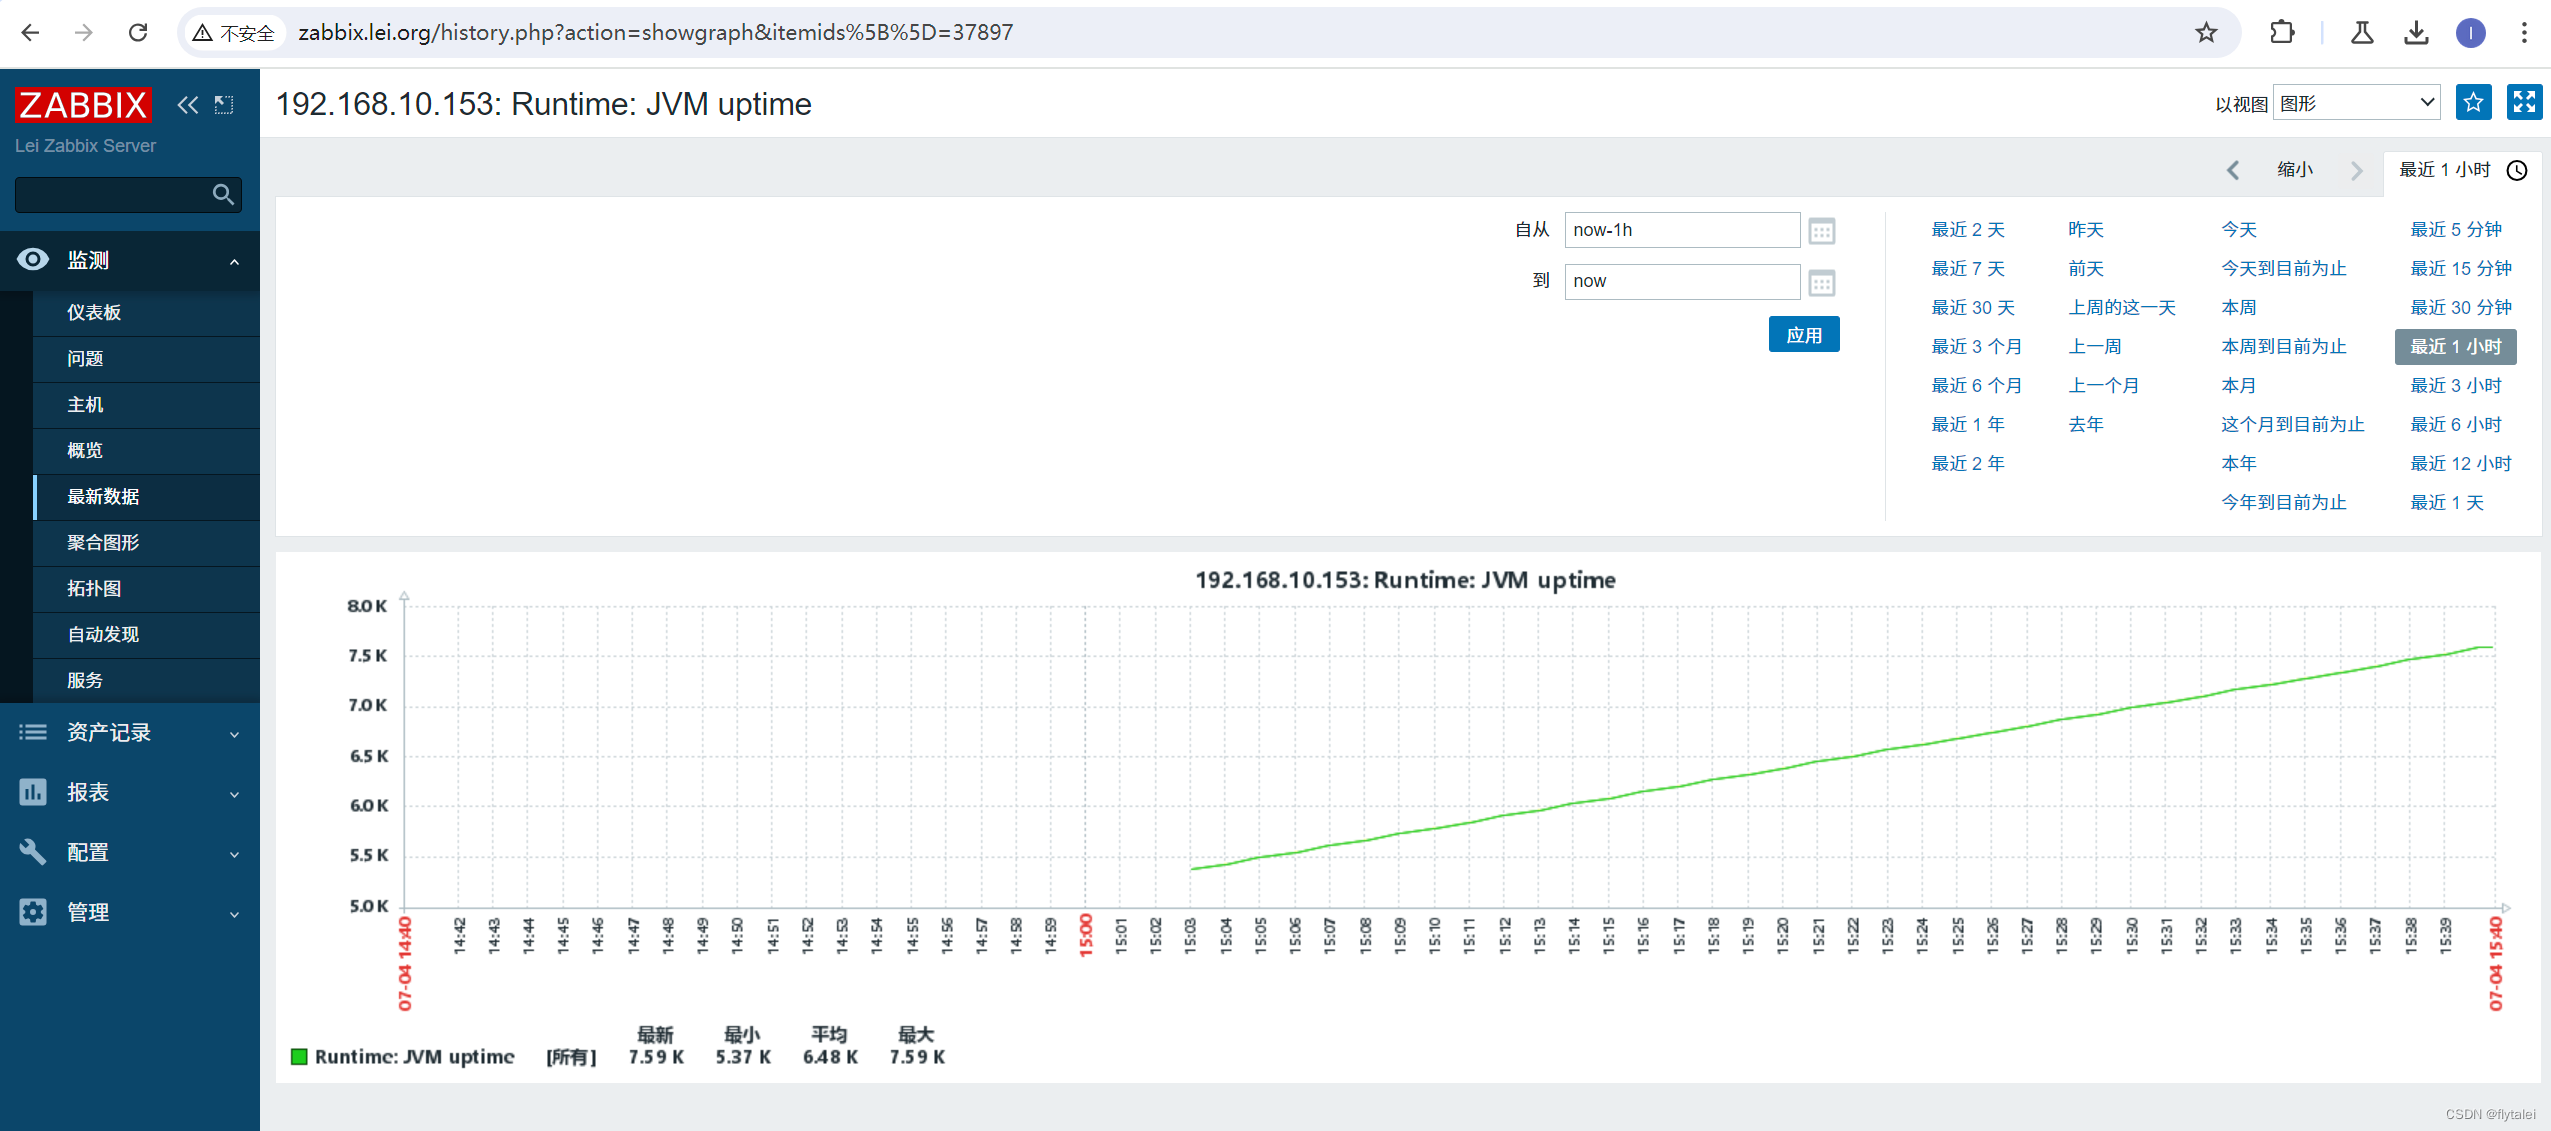Screen dimensions: 2551x1131
Task: Collapse the 监测 menu section
Action: coord(234,261)
